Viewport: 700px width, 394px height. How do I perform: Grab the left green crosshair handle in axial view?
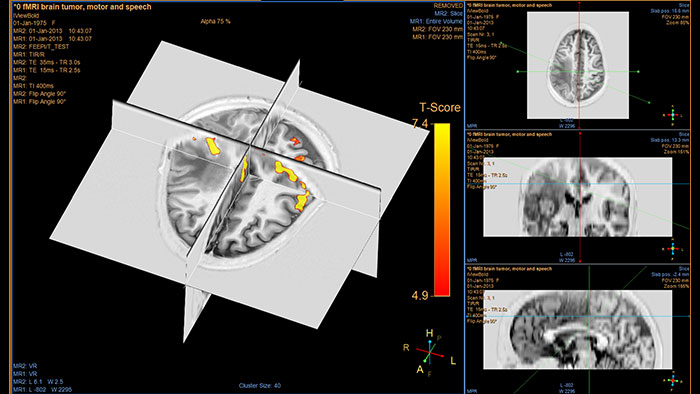pos(518,71)
